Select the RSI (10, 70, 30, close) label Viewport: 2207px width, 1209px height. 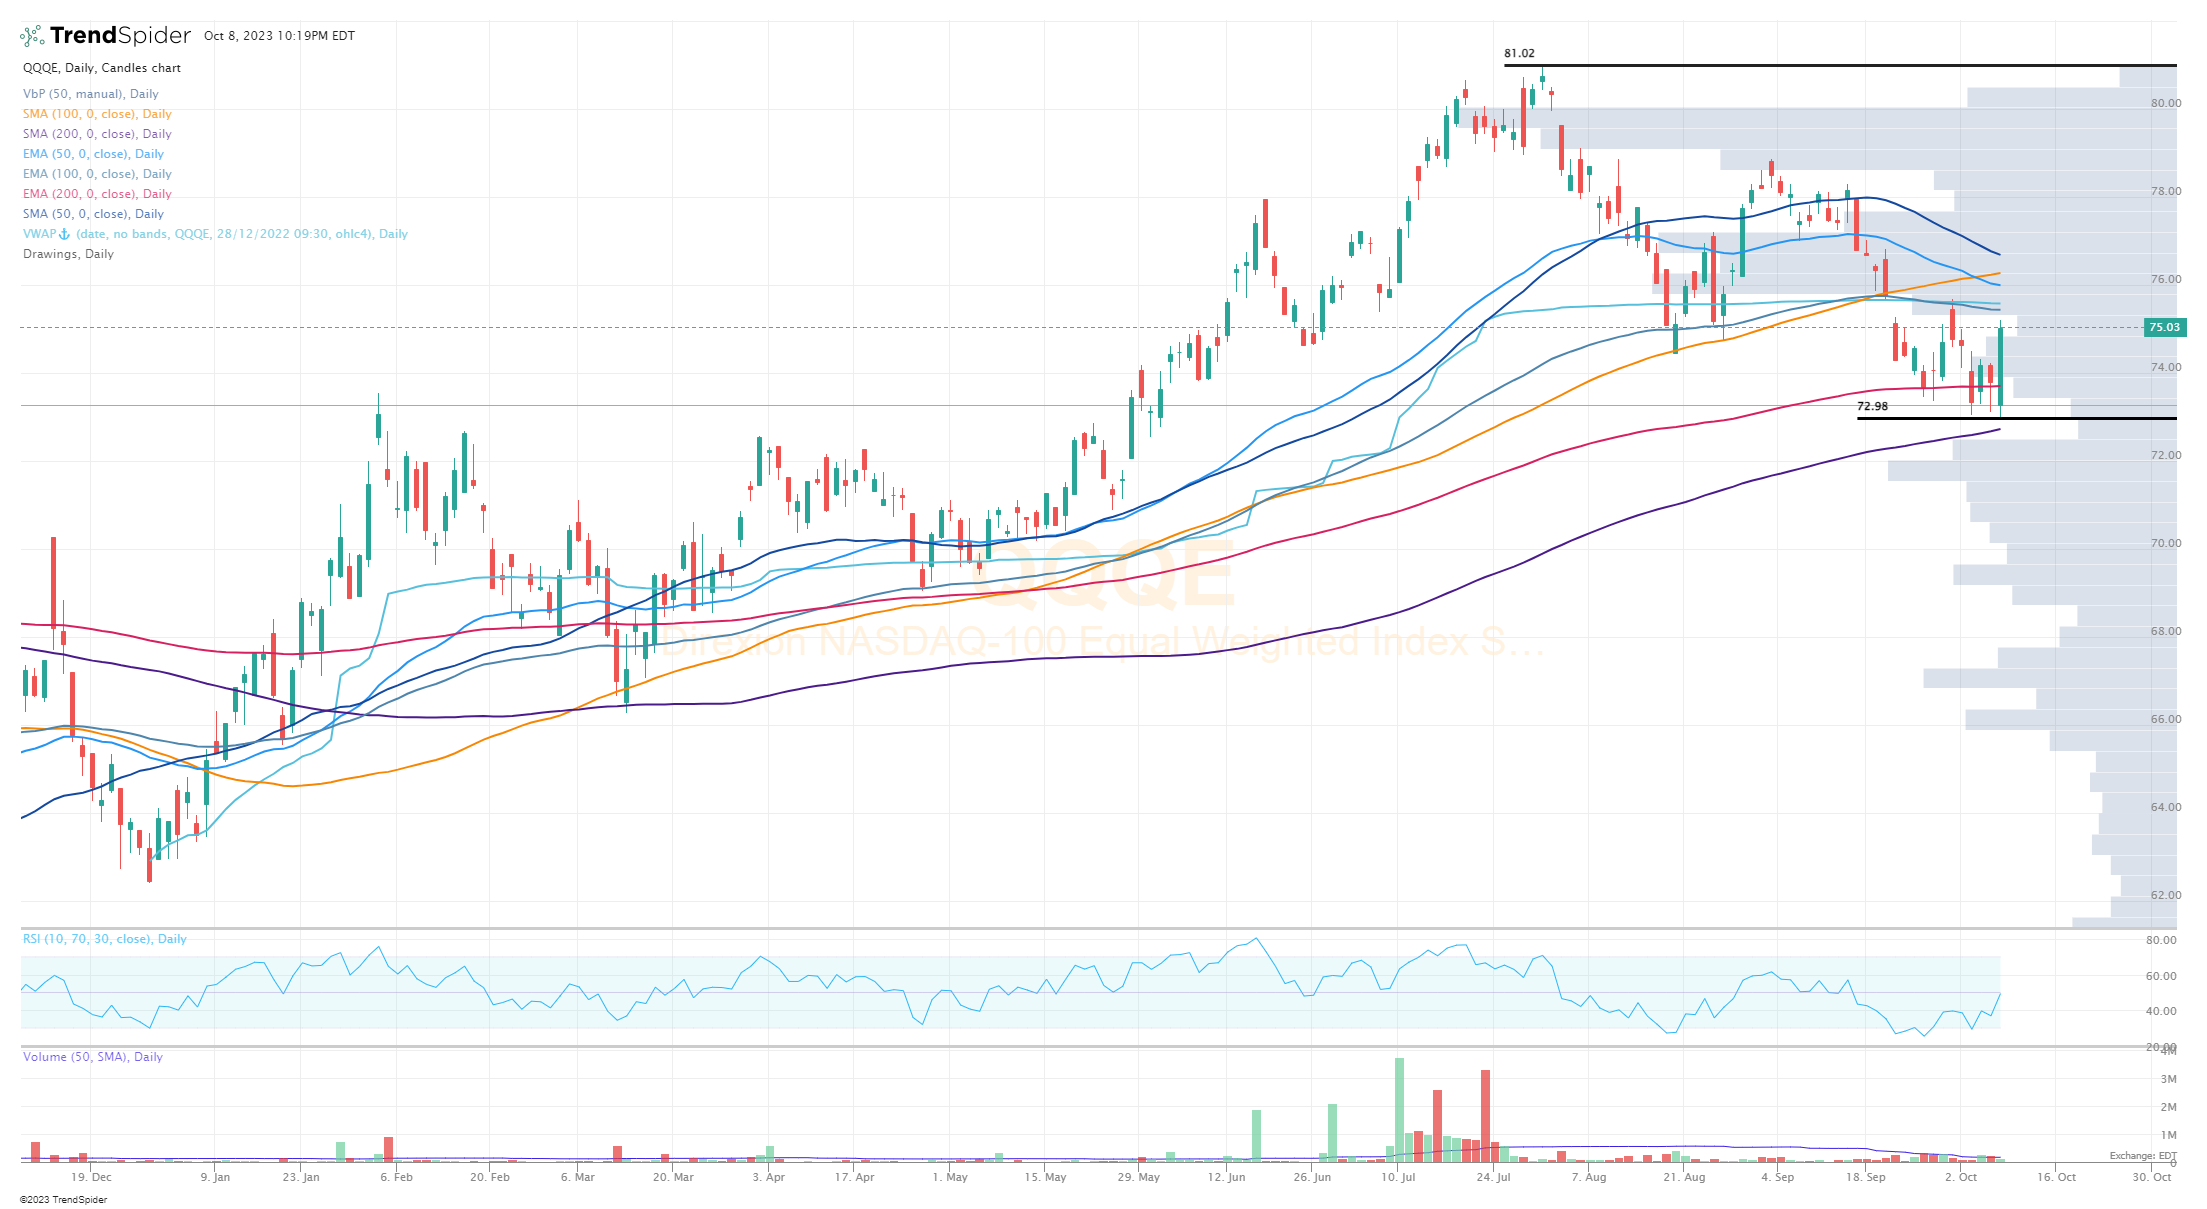pyautogui.click(x=104, y=939)
